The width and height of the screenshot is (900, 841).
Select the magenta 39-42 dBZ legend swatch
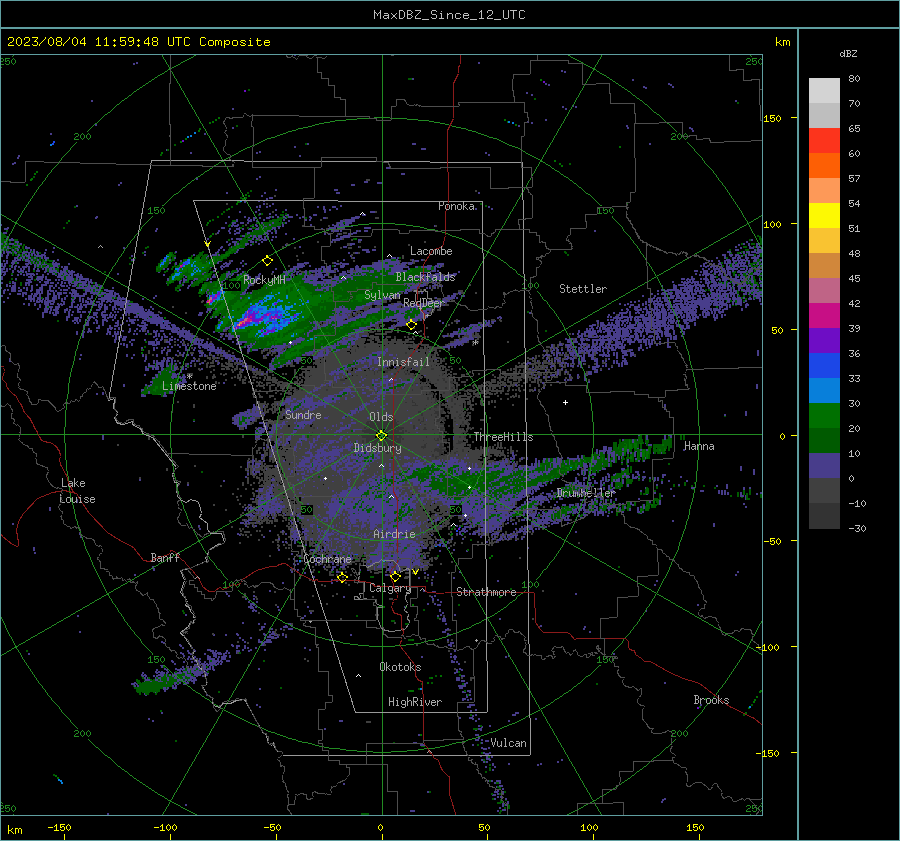point(824,316)
